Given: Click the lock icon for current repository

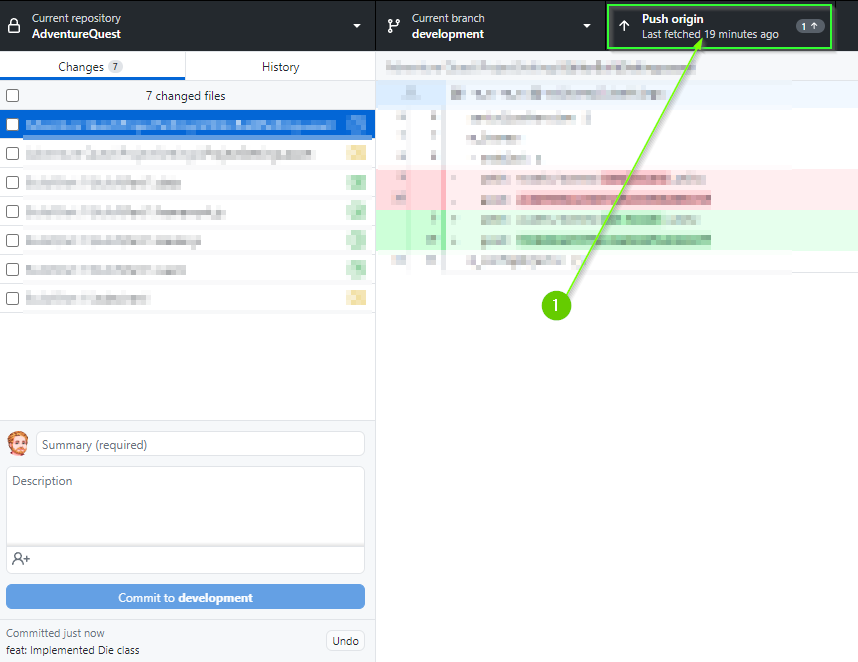Looking at the screenshot, I should (14, 26).
